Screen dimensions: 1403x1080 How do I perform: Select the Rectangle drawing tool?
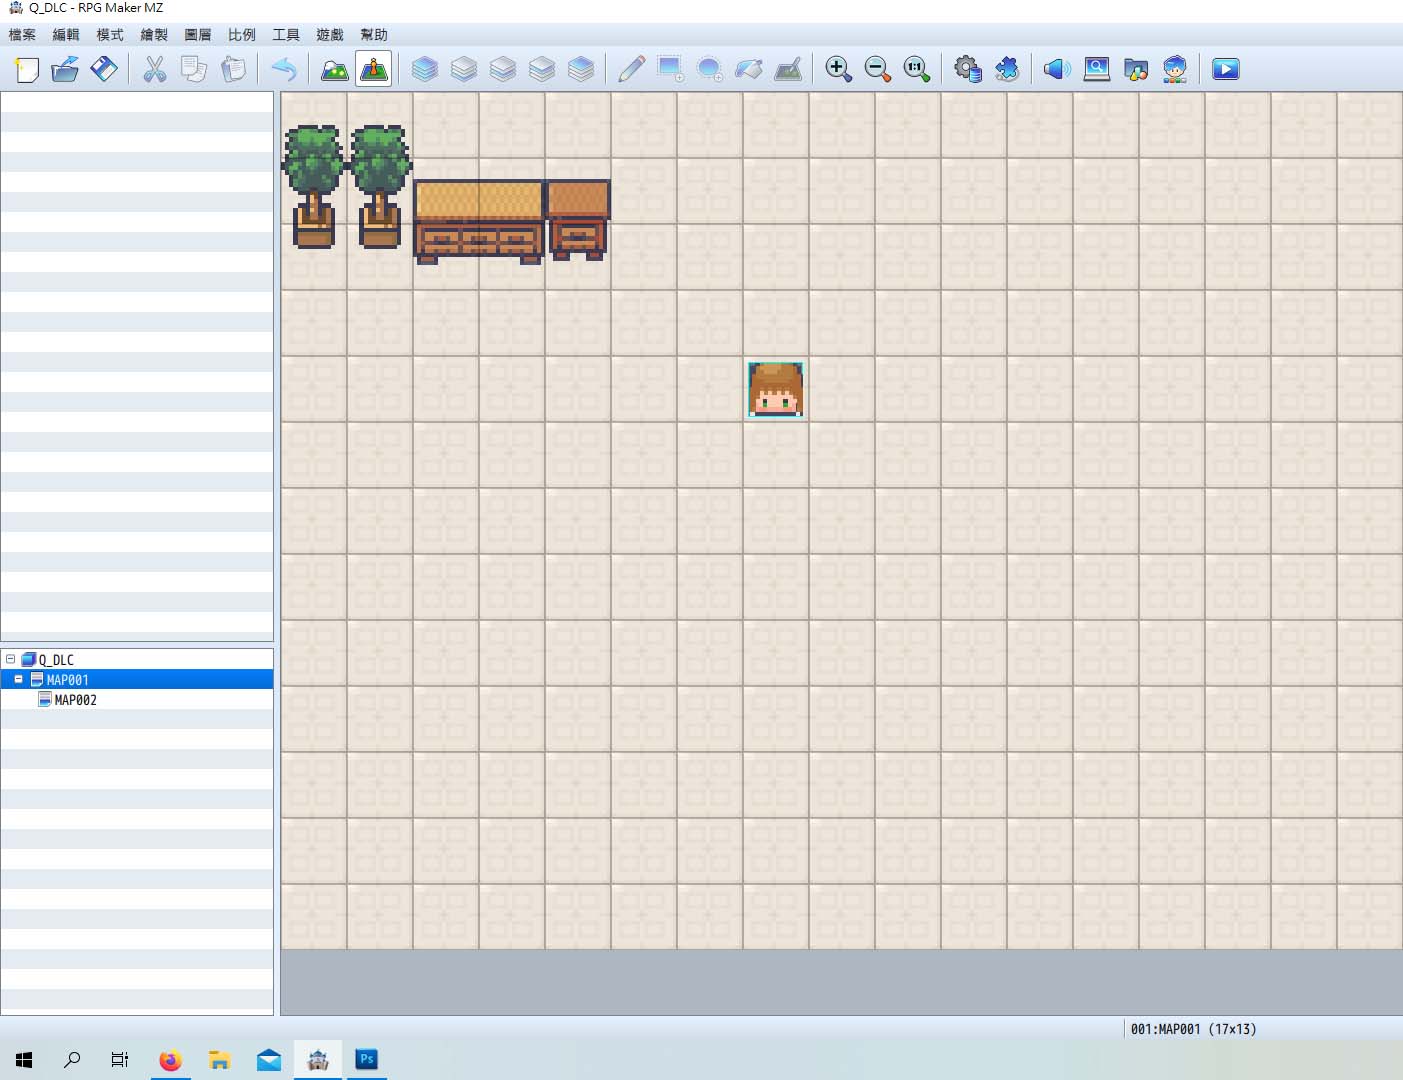(670, 69)
